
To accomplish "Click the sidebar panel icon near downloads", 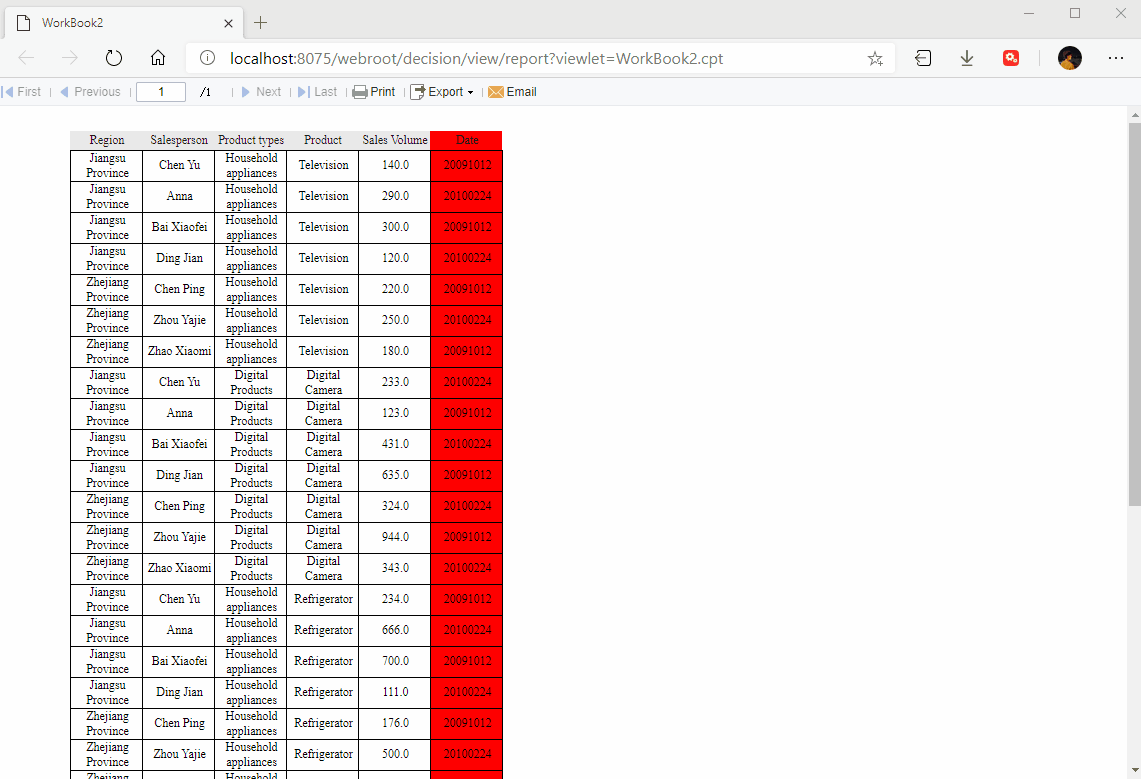I will pos(922,58).
